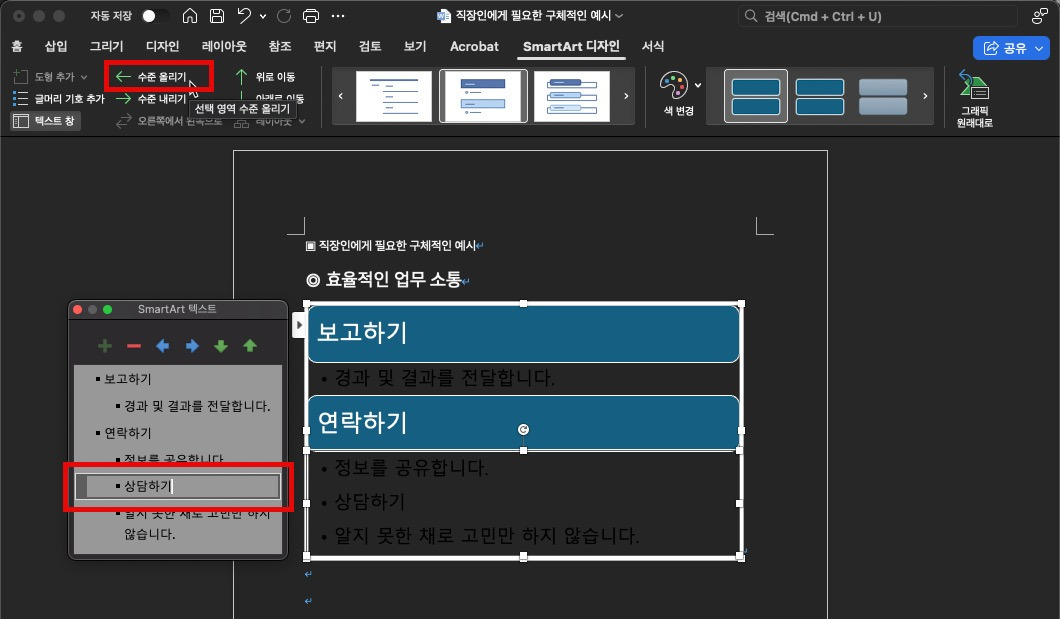1060x619 pixels.
Task: Click the Redo icon
Action: click(284, 16)
